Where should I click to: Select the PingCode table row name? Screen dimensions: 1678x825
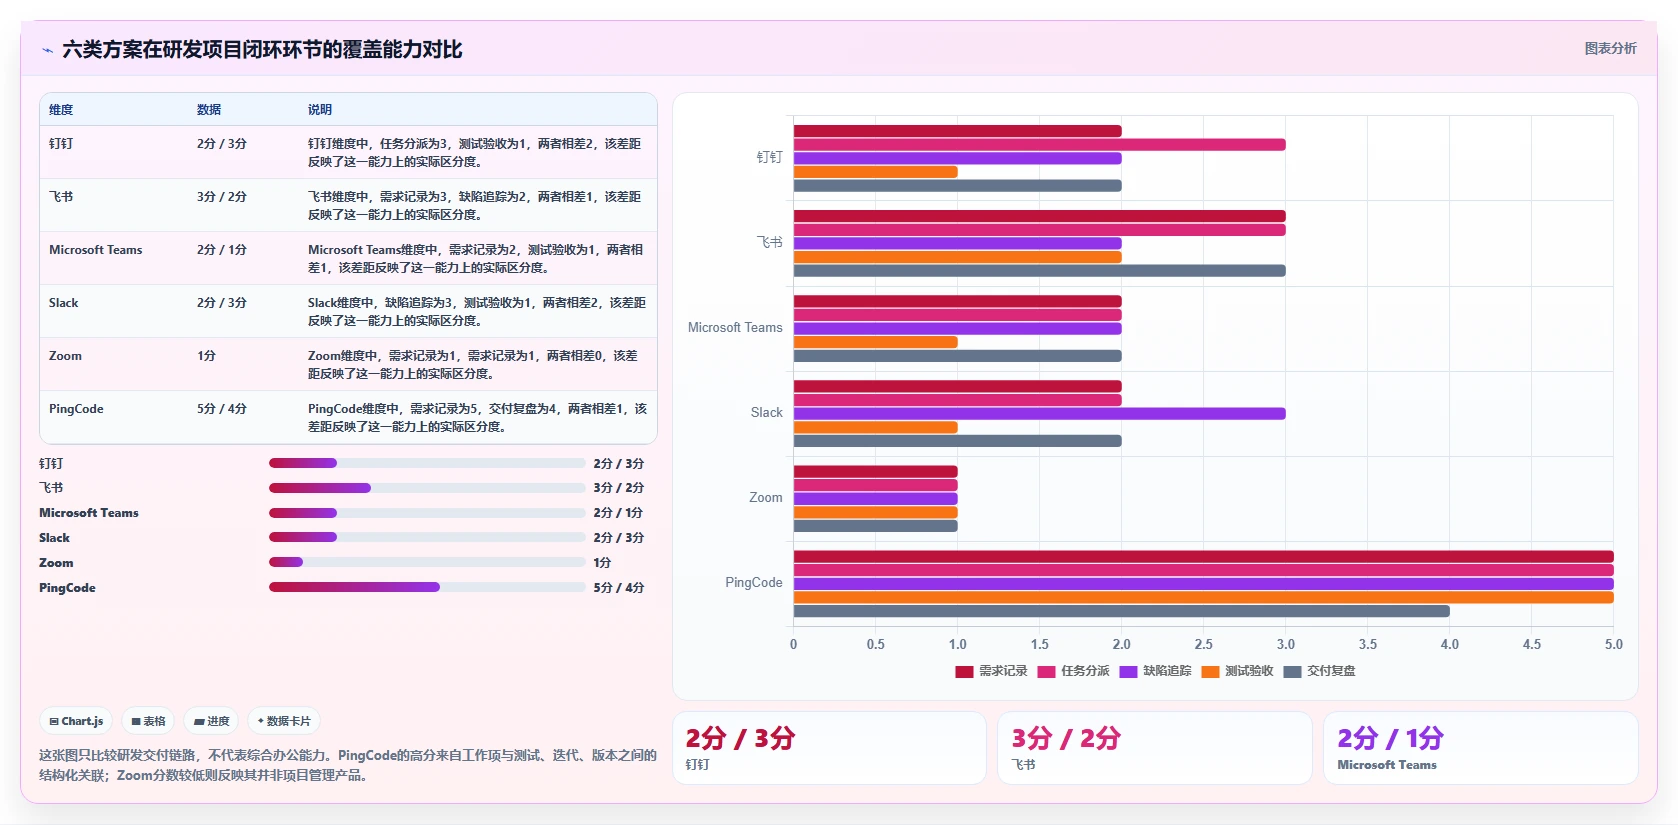[x=77, y=409]
